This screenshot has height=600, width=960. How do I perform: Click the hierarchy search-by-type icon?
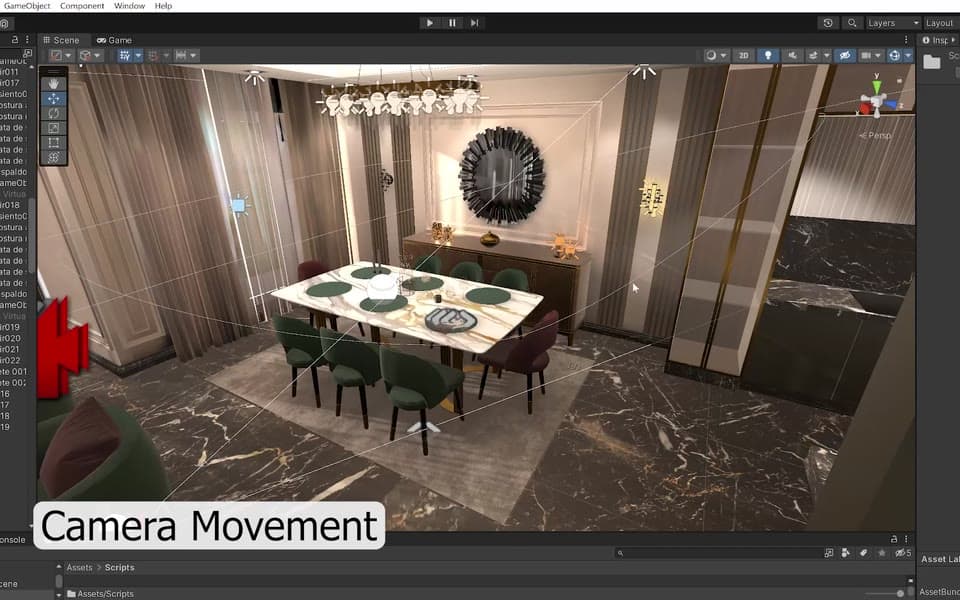click(27, 54)
